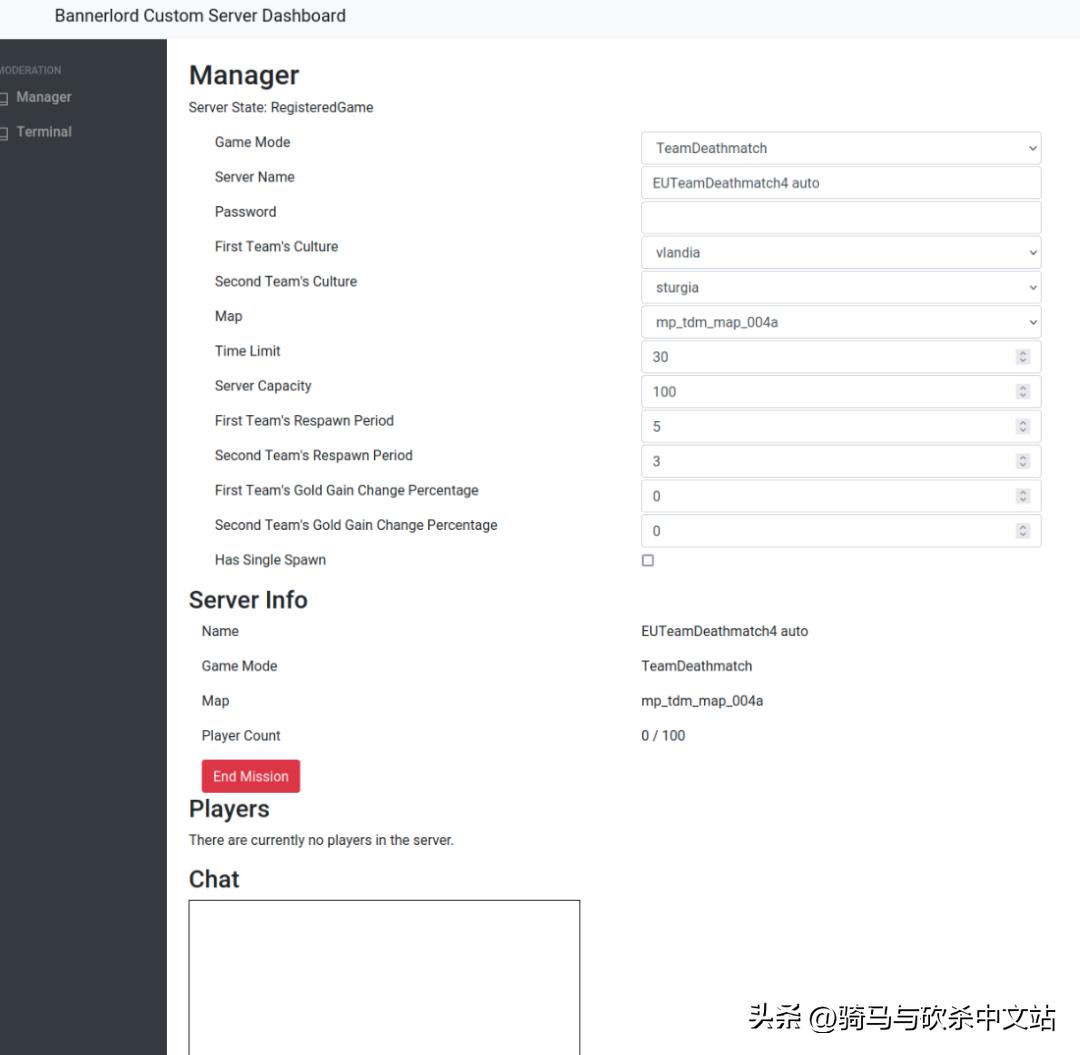Viewport: 1080px width, 1055px height.
Task: Click inside the Chat box
Action: click(x=384, y=976)
